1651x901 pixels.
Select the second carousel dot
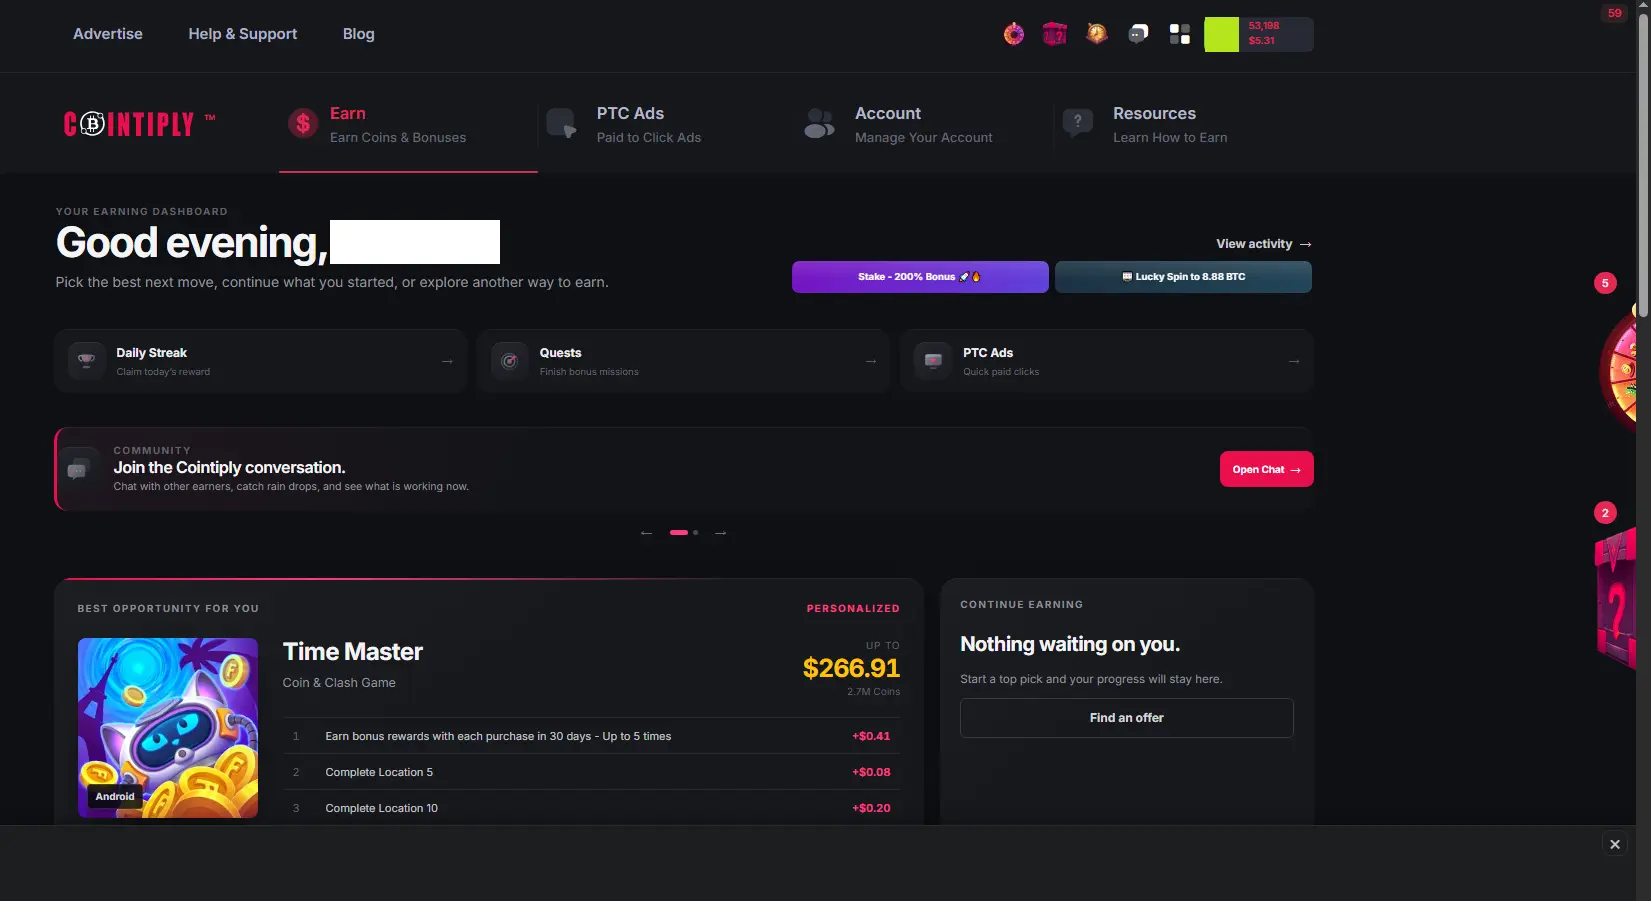pyautogui.click(x=695, y=533)
